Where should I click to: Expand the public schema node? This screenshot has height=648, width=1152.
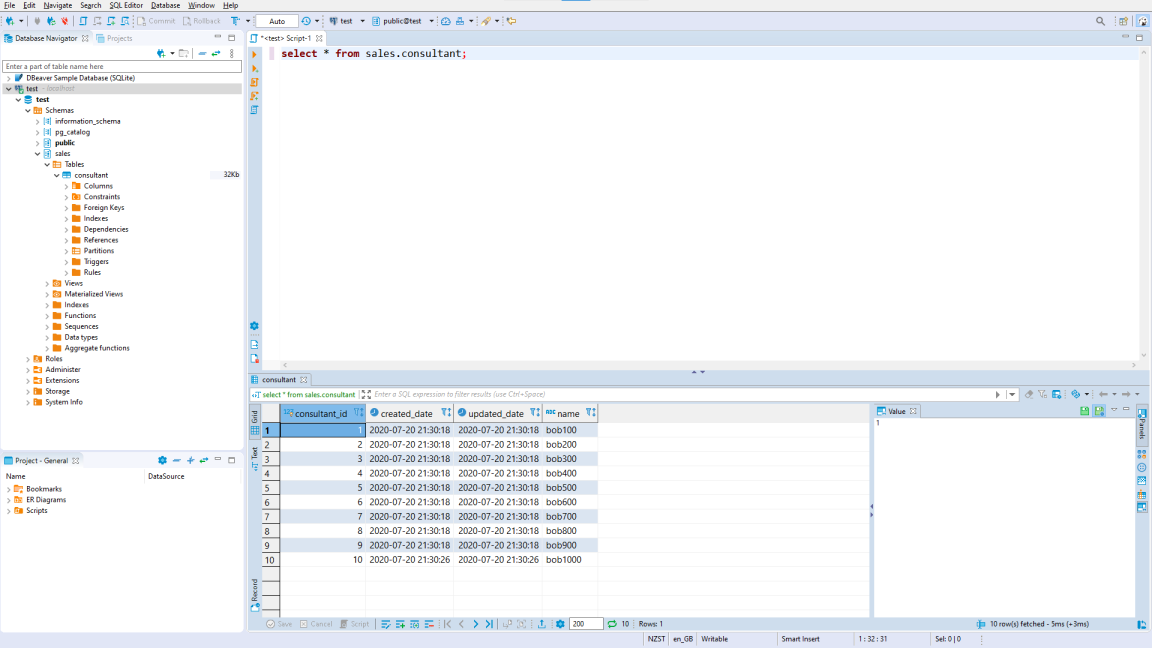click(x=37, y=143)
